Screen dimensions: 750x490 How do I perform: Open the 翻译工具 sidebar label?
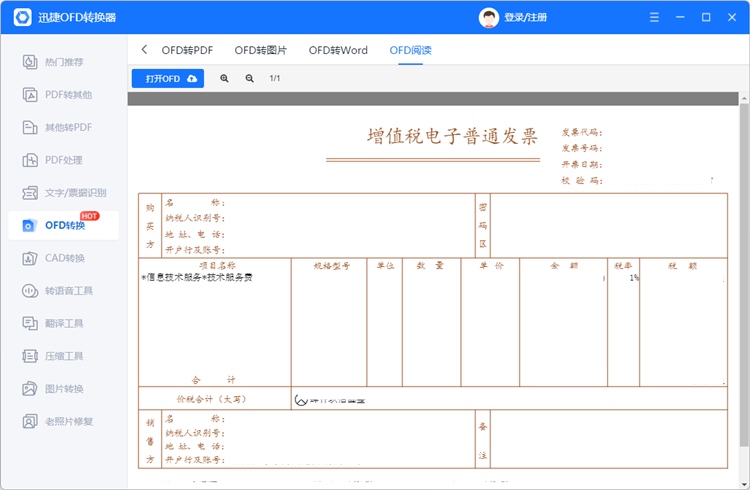(x=64, y=323)
